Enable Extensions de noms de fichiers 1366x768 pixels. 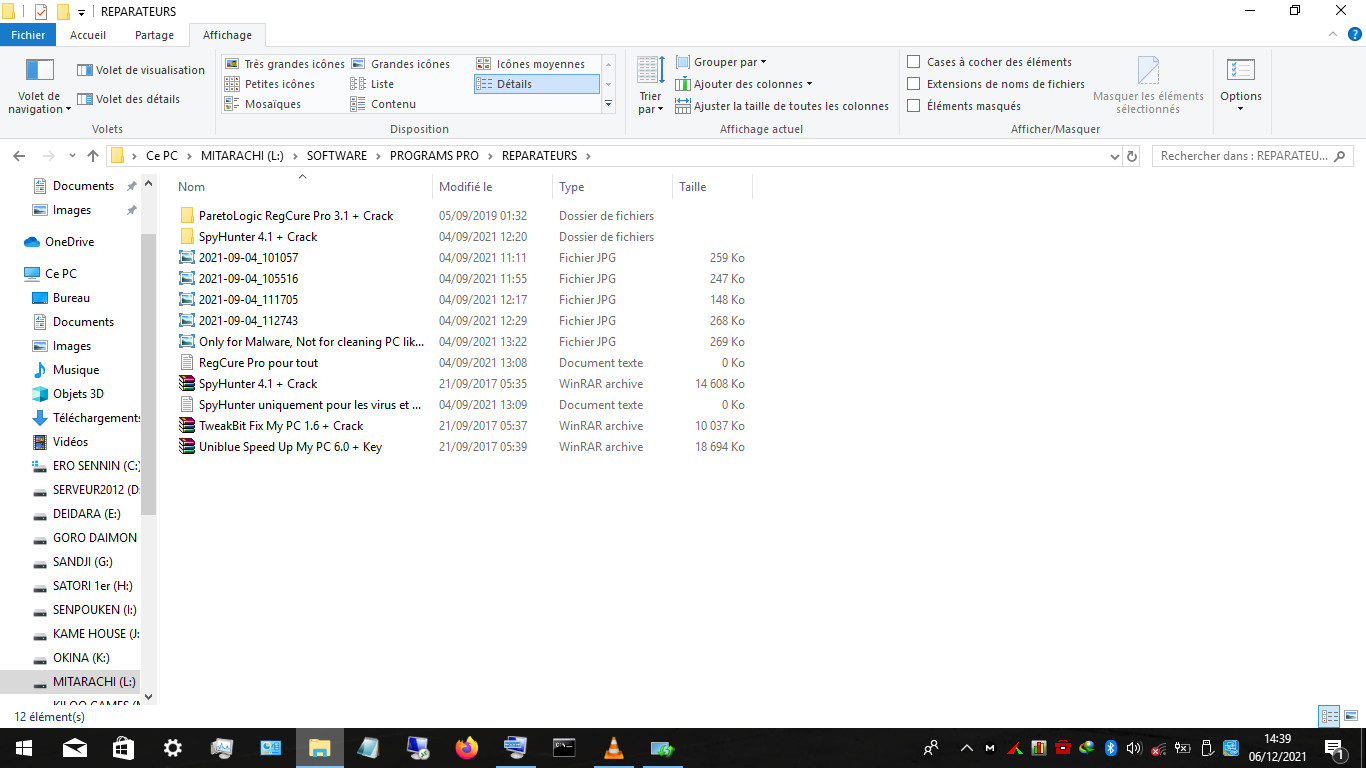[995, 84]
